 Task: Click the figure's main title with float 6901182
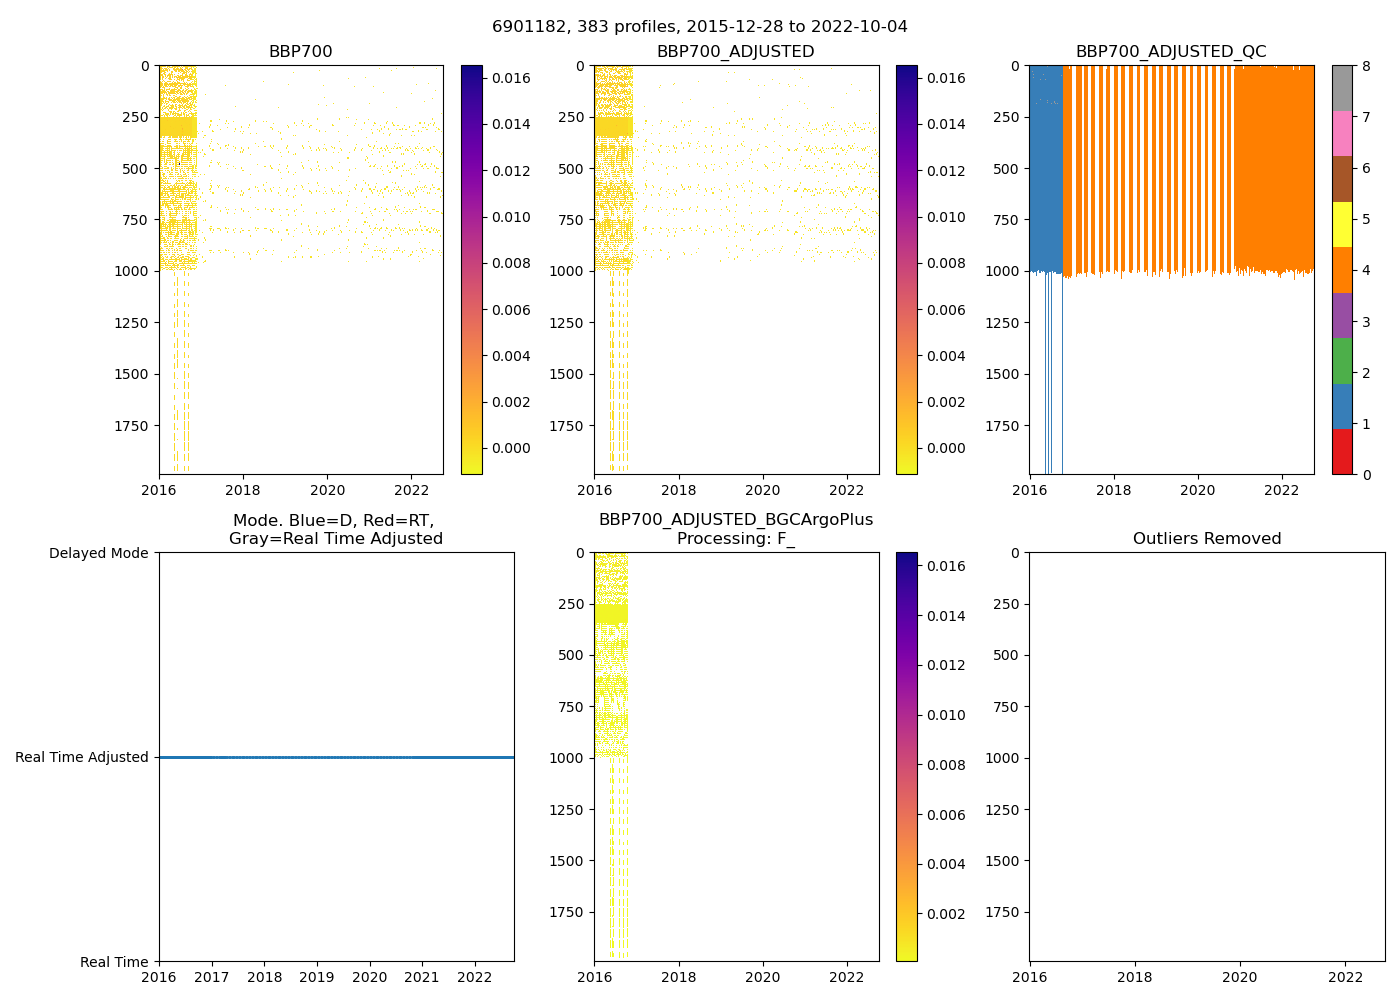click(x=699, y=27)
